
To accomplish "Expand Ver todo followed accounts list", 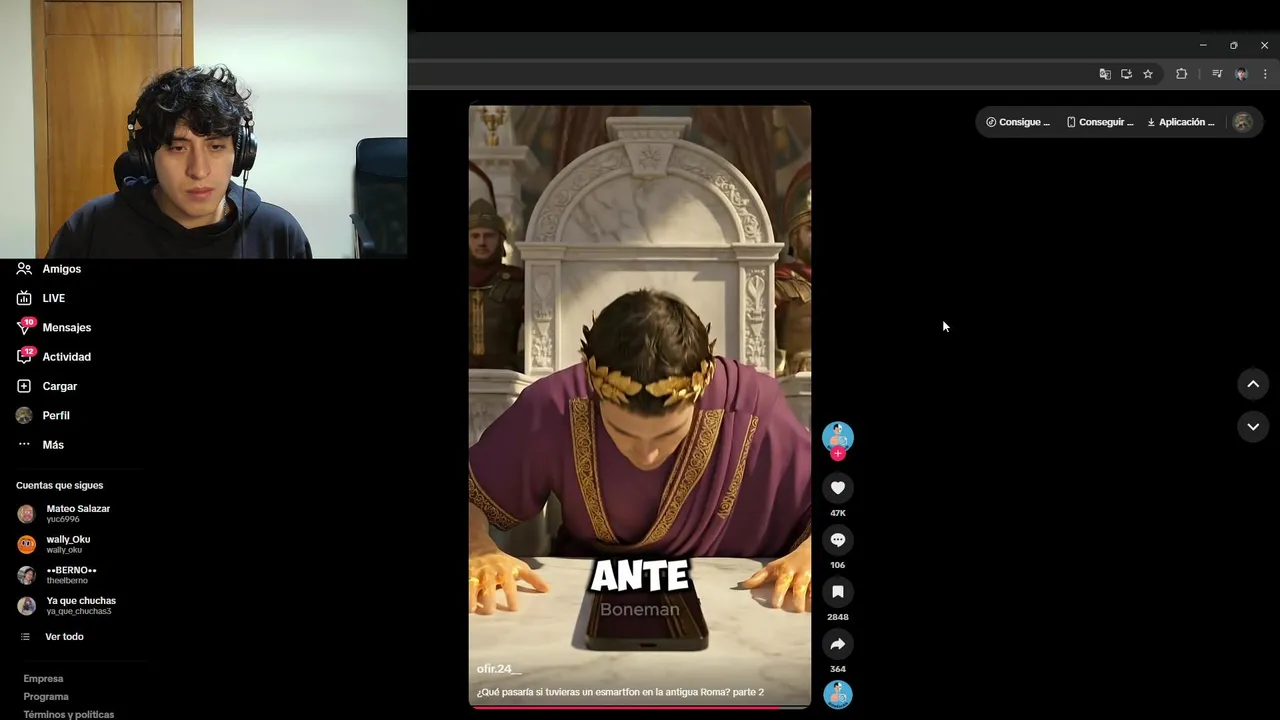I will tap(64, 637).
